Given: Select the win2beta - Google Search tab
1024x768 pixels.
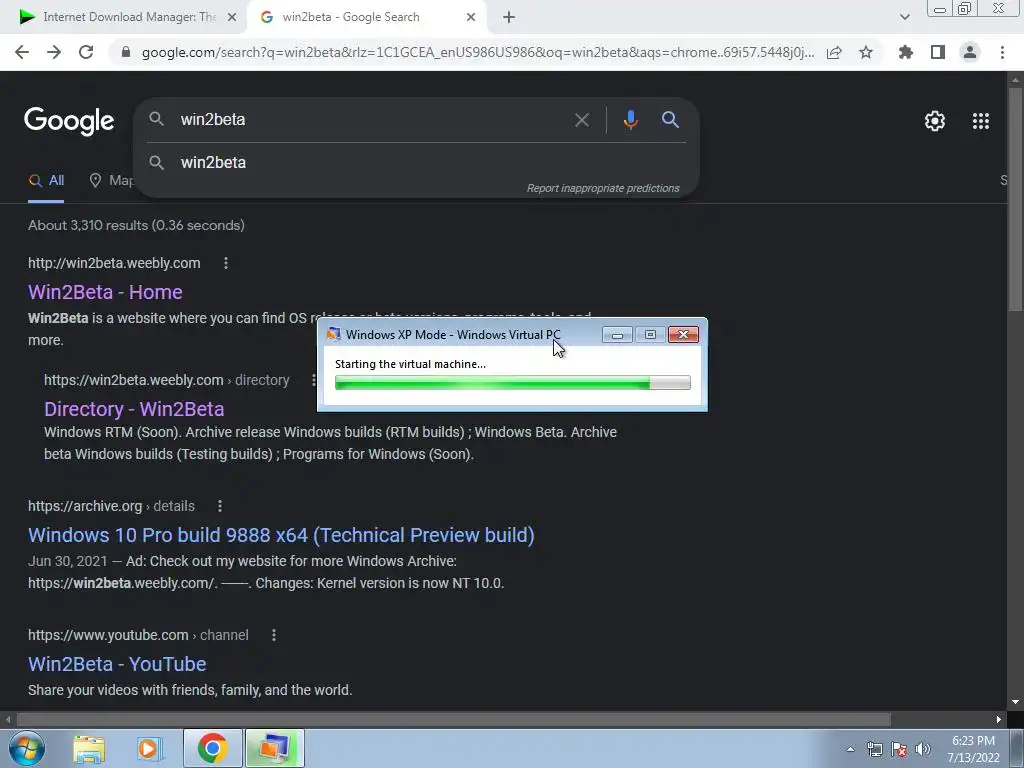Looking at the screenshot, I should [351, 17].
